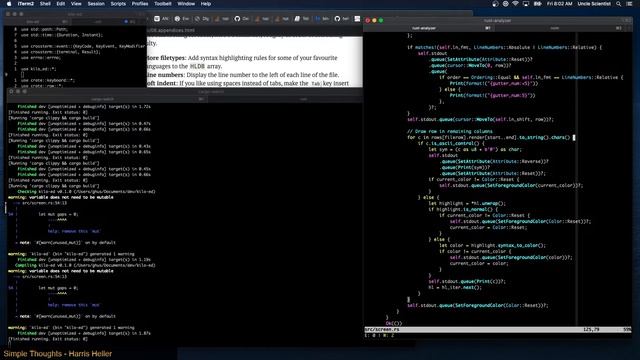
Task: Click the first circular menu bar status icon
Action: point(495,4)
